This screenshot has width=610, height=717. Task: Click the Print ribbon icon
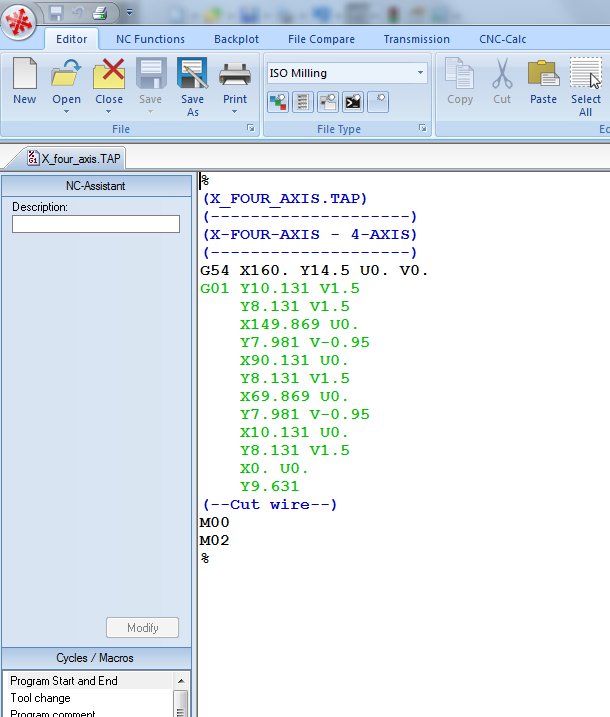[235, 74]
